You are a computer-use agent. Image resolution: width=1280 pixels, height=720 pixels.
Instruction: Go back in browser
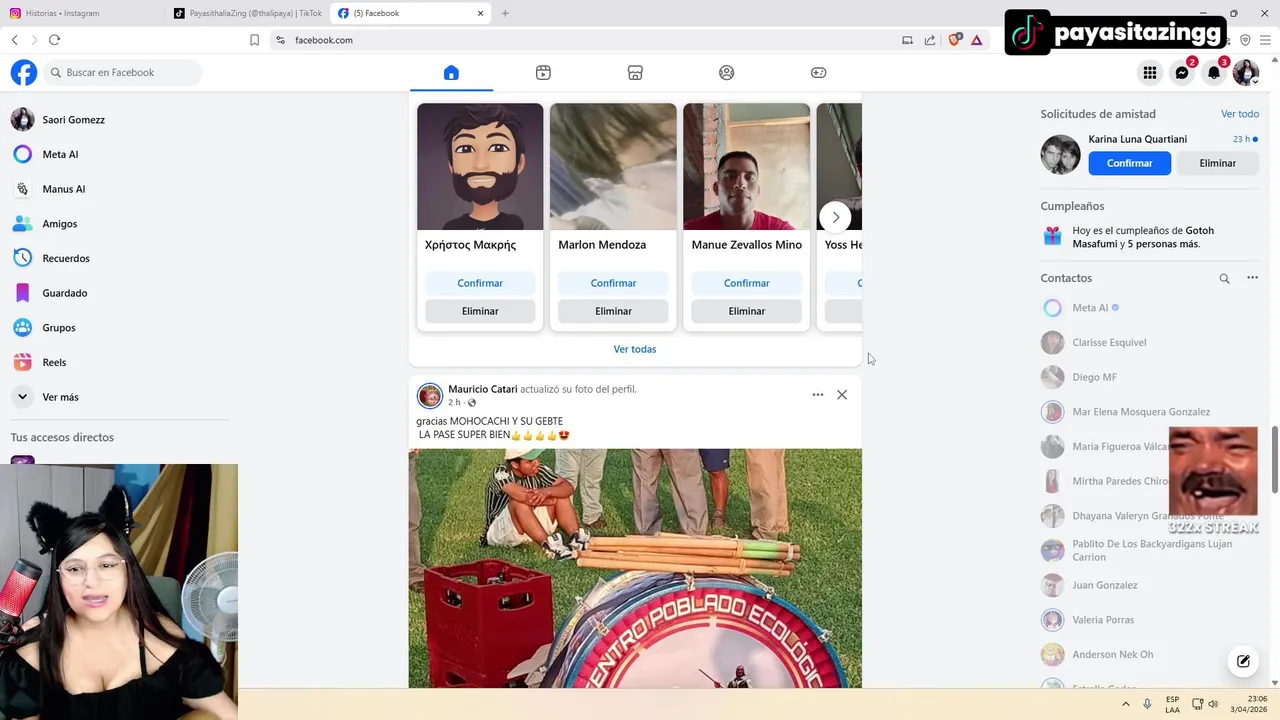14,40
